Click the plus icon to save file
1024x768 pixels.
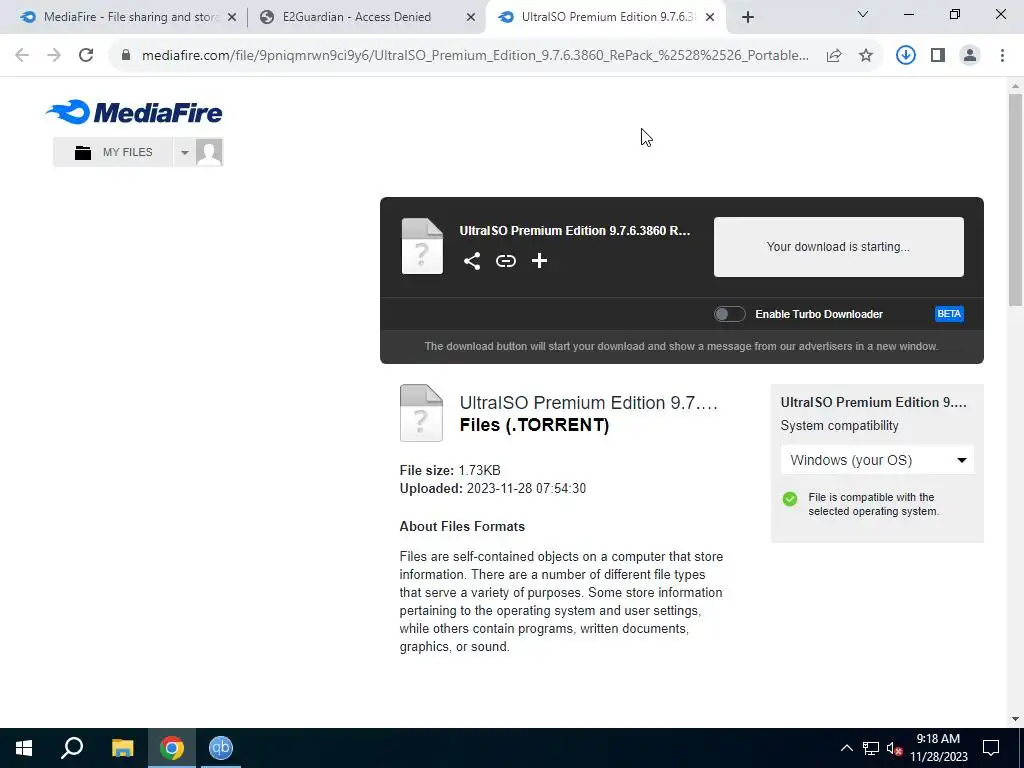[x=539, y=261]
